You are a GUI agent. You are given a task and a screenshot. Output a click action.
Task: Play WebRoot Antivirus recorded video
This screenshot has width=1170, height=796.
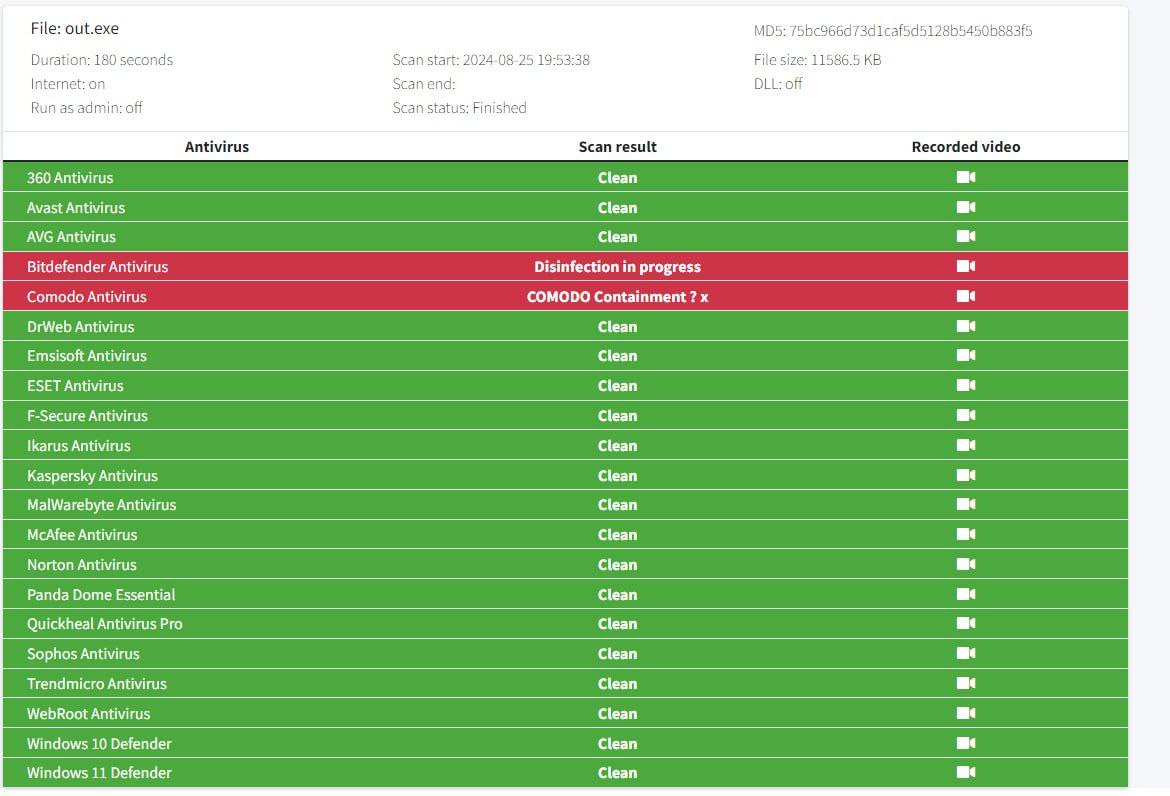[x=966, y=712]
